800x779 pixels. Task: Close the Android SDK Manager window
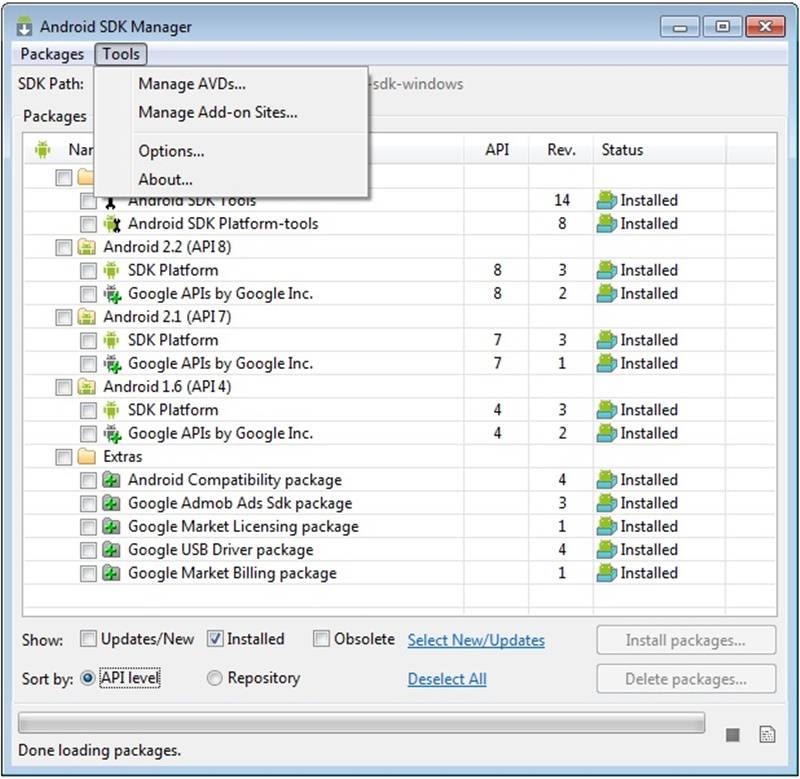pos(765,27)
